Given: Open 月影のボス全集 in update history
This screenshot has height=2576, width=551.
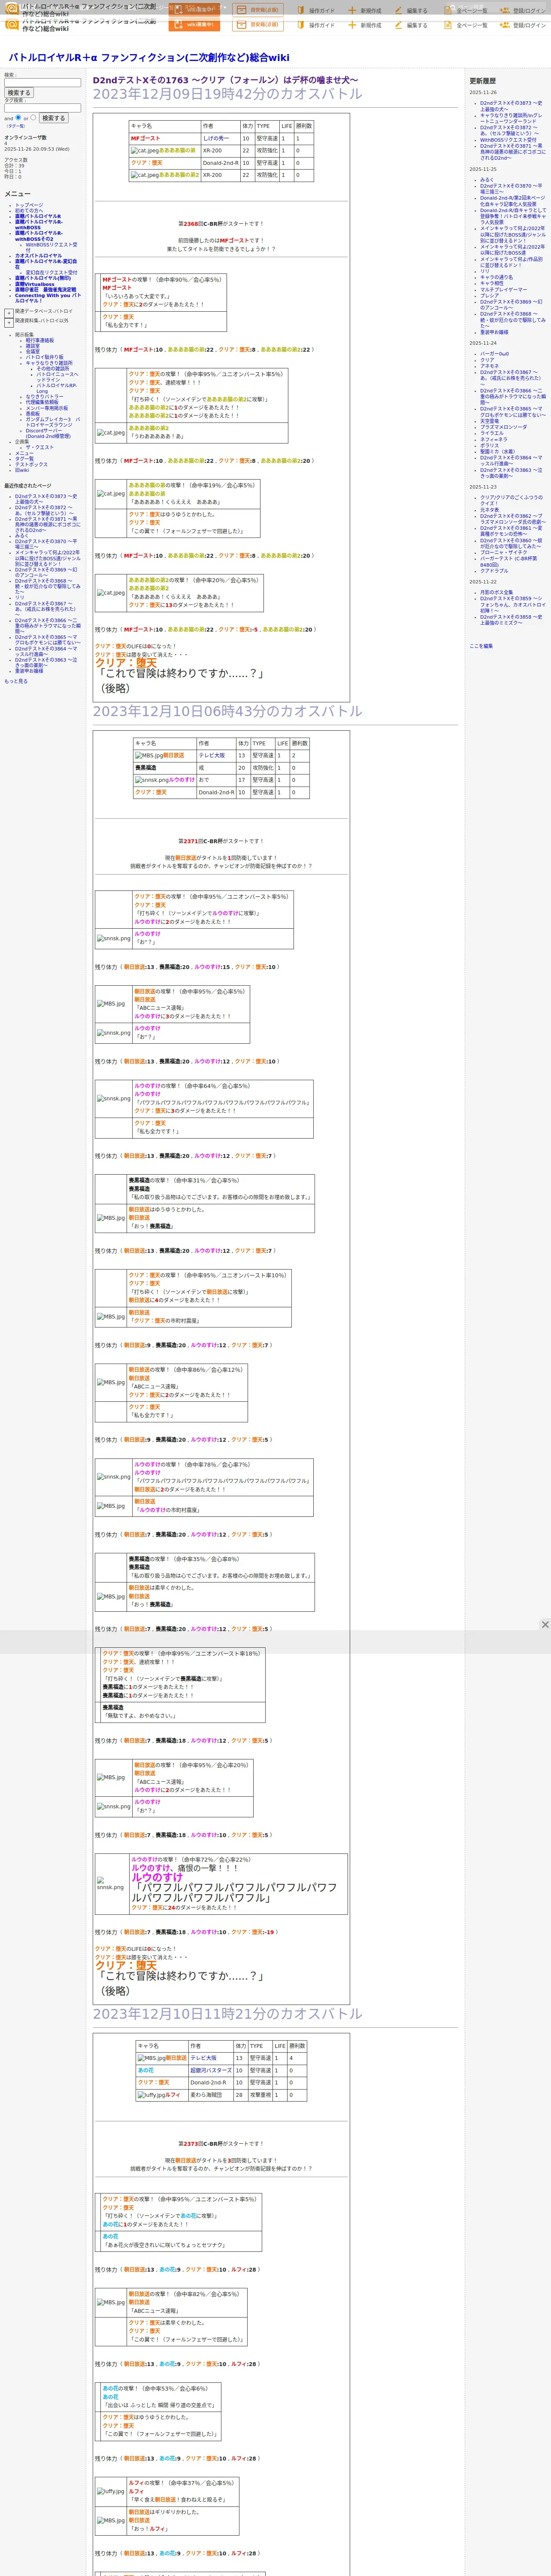Looking at the screenshot, I should coord(496,593).
